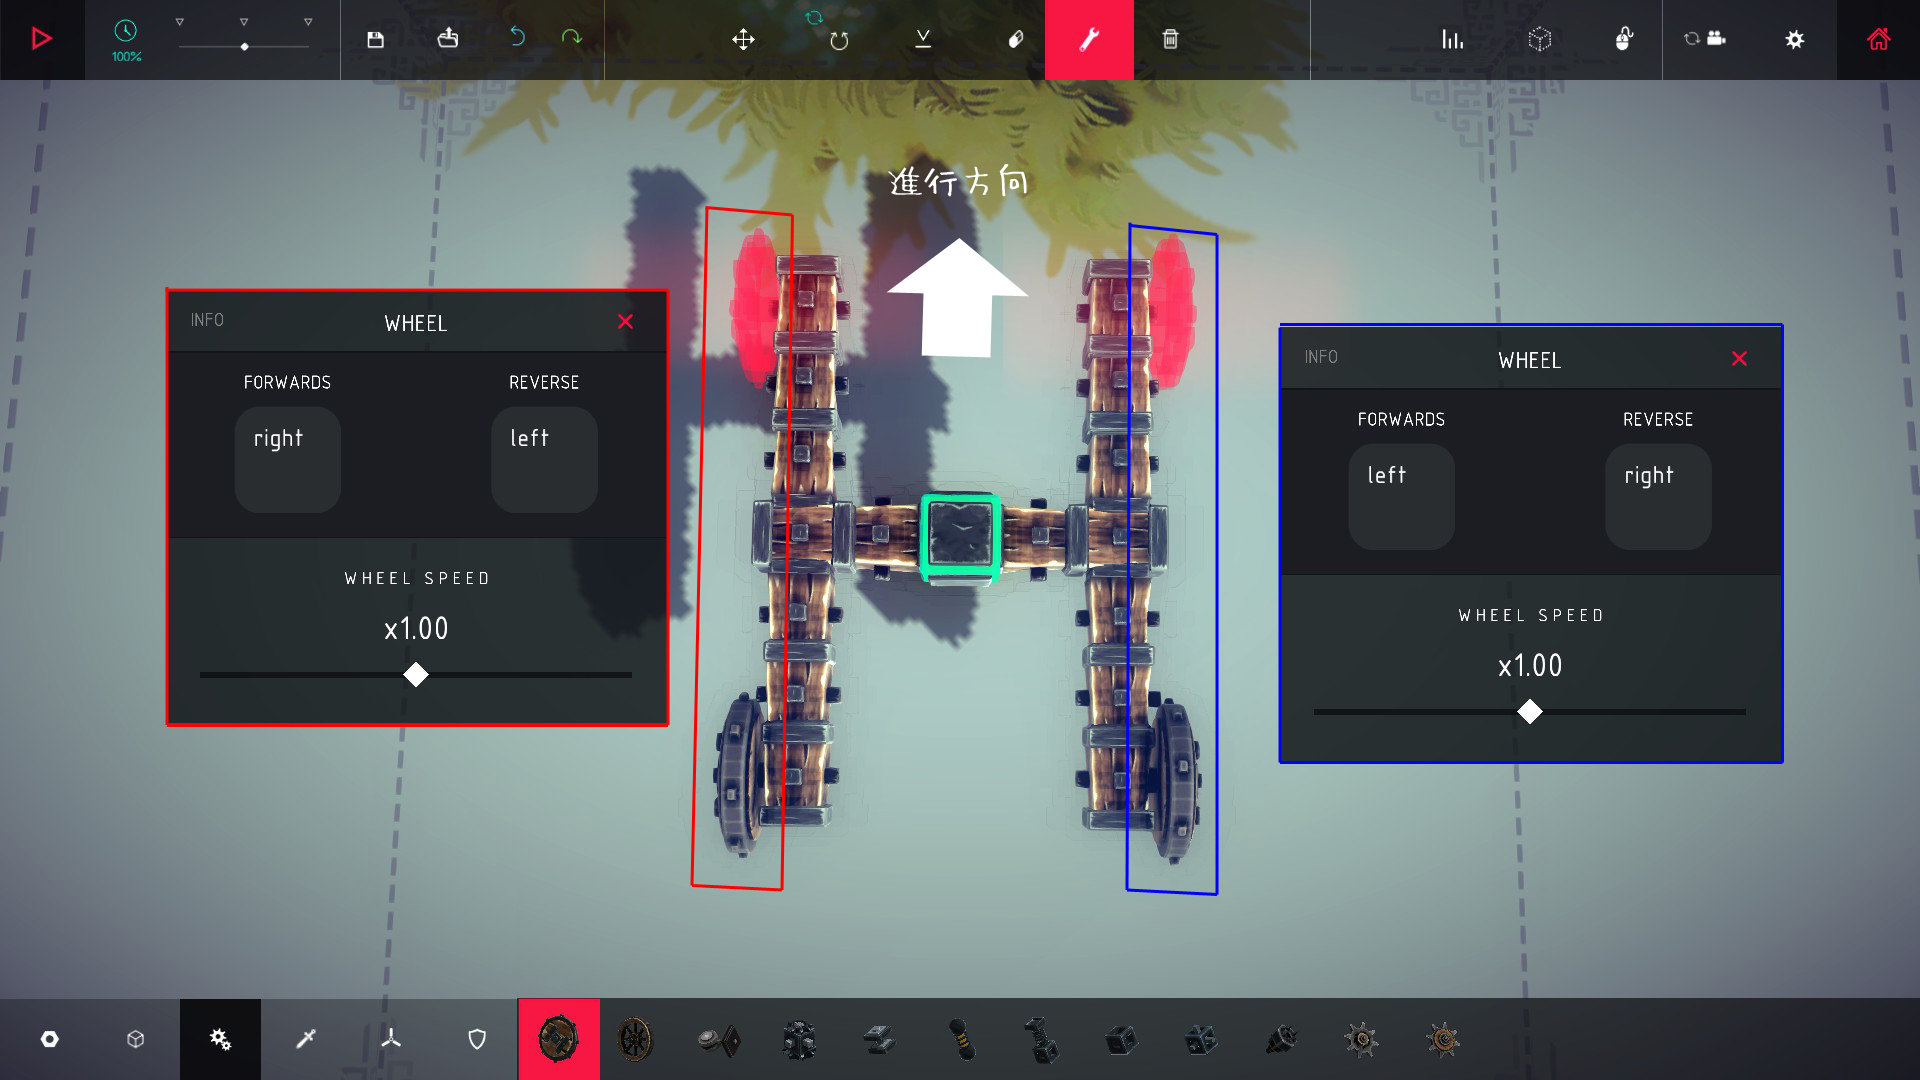Return to the home menu icon

coord(1878,39)
